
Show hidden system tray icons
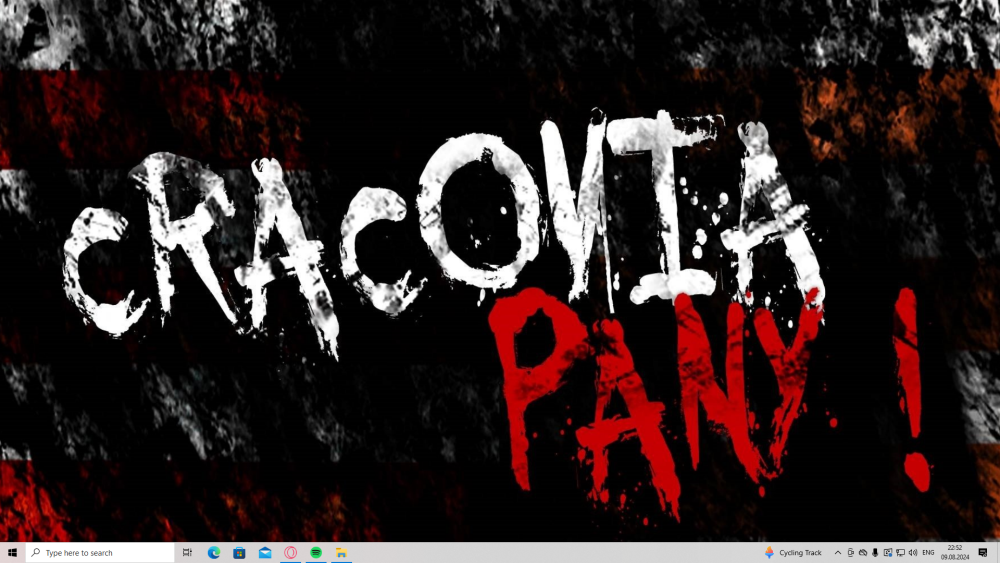tap(838, 553)
